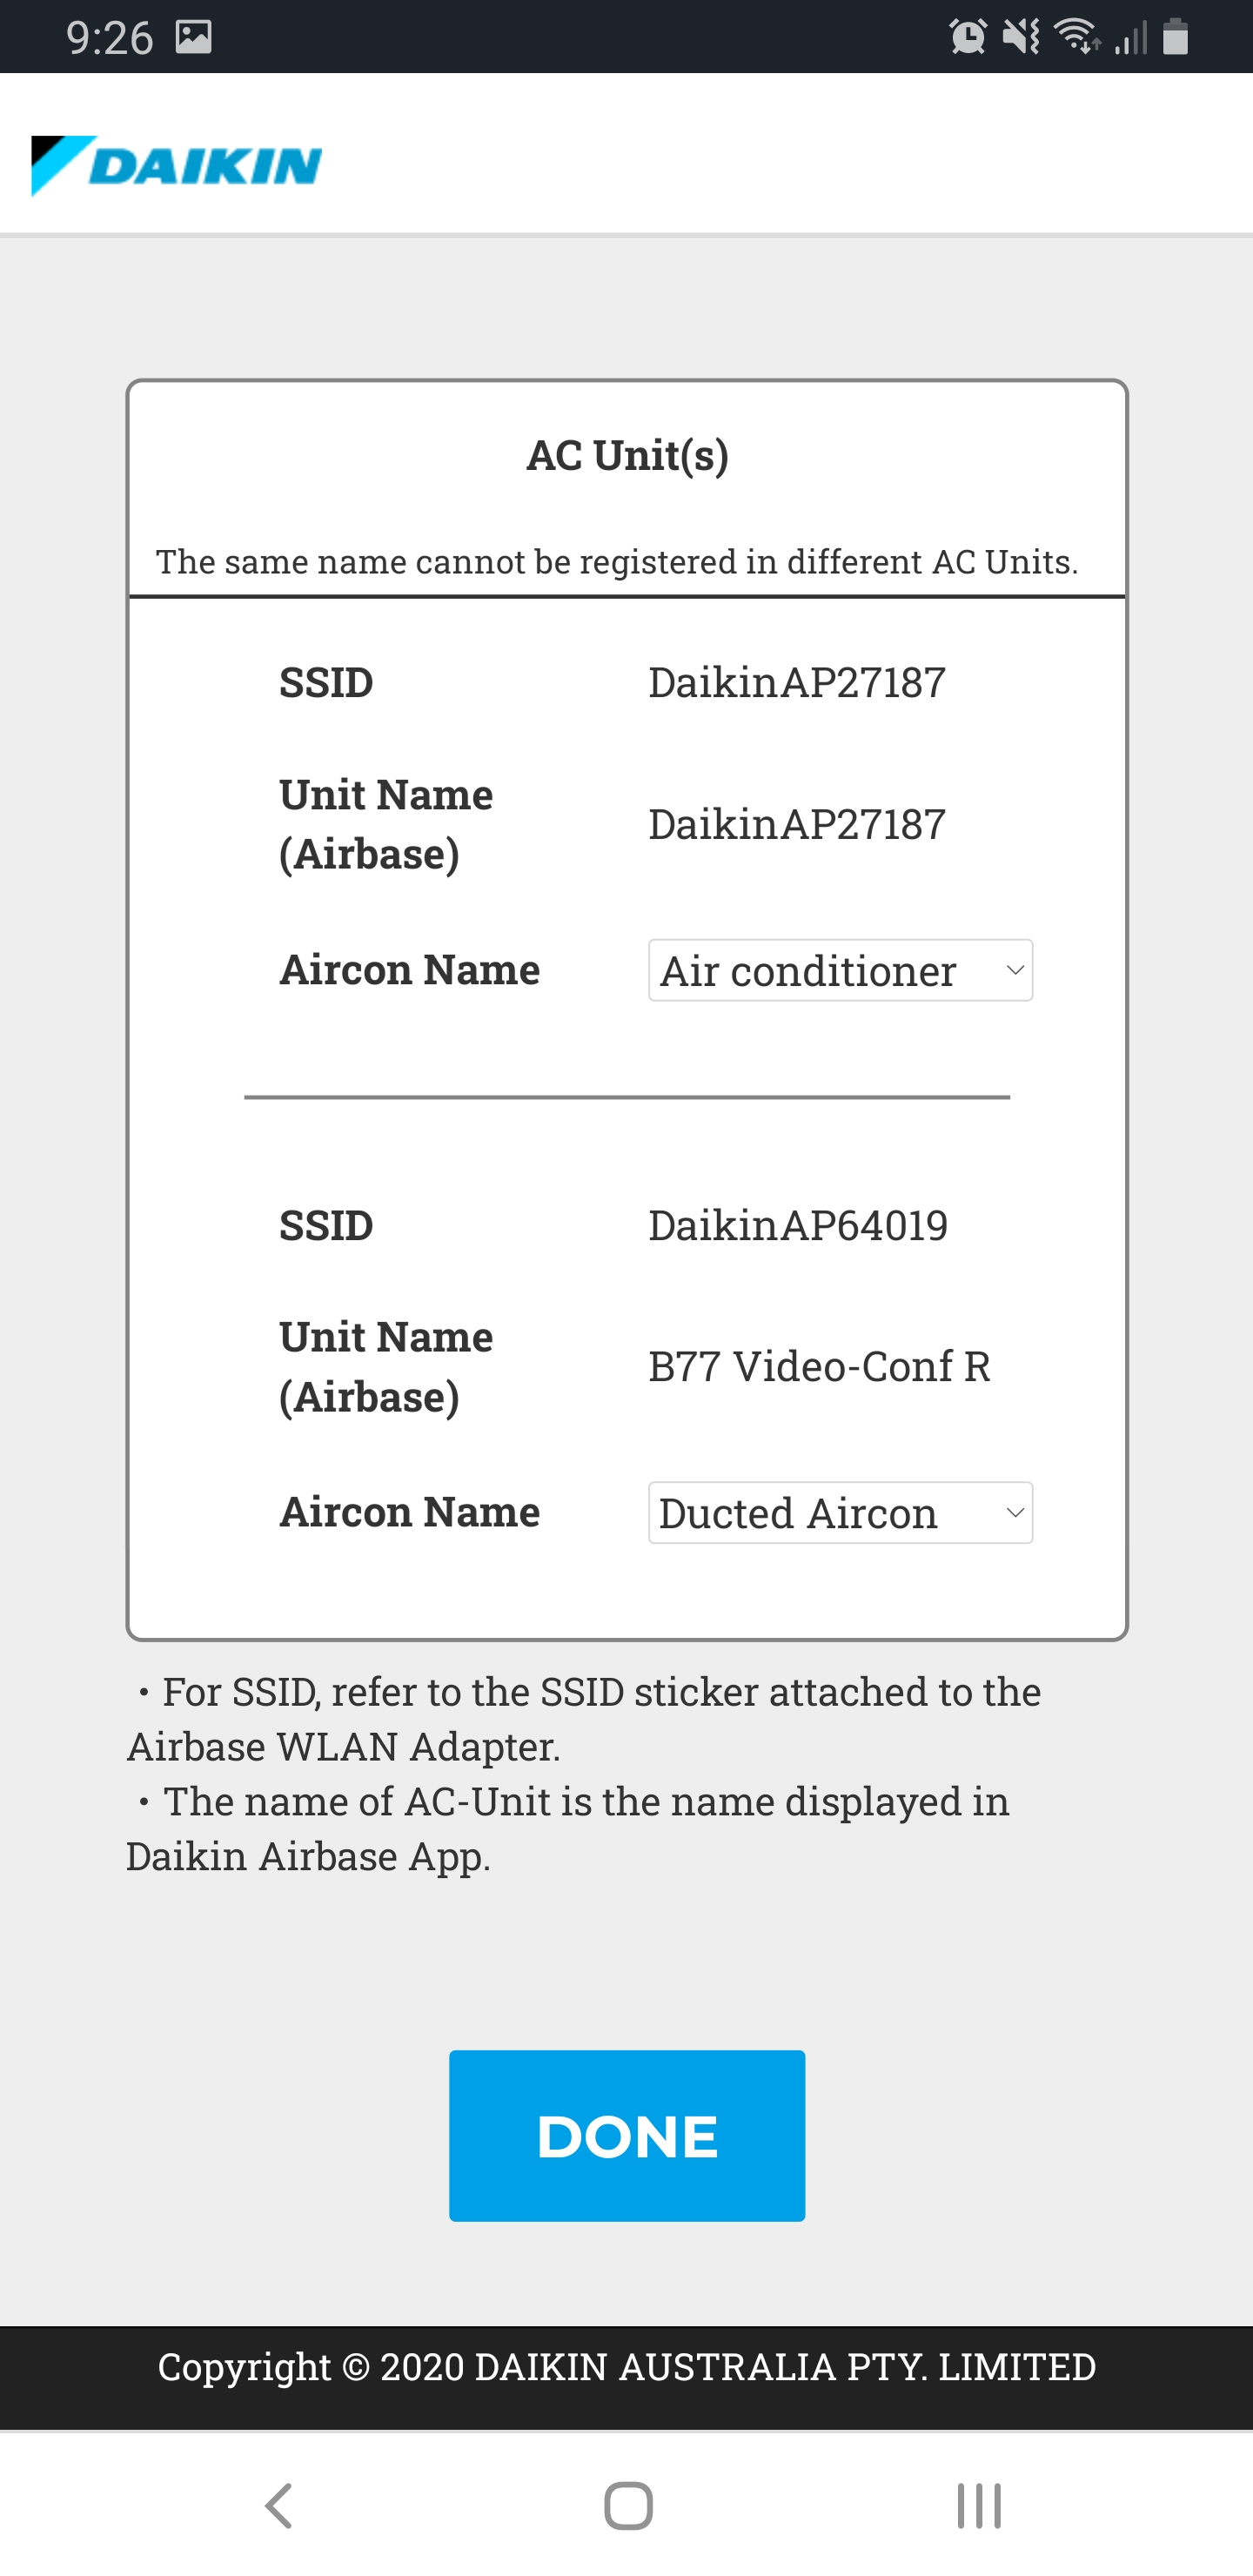Open the Ducted Aircon name dropdown
The width and height of the screenshot is (1253, 2576).
(840, 1512)
